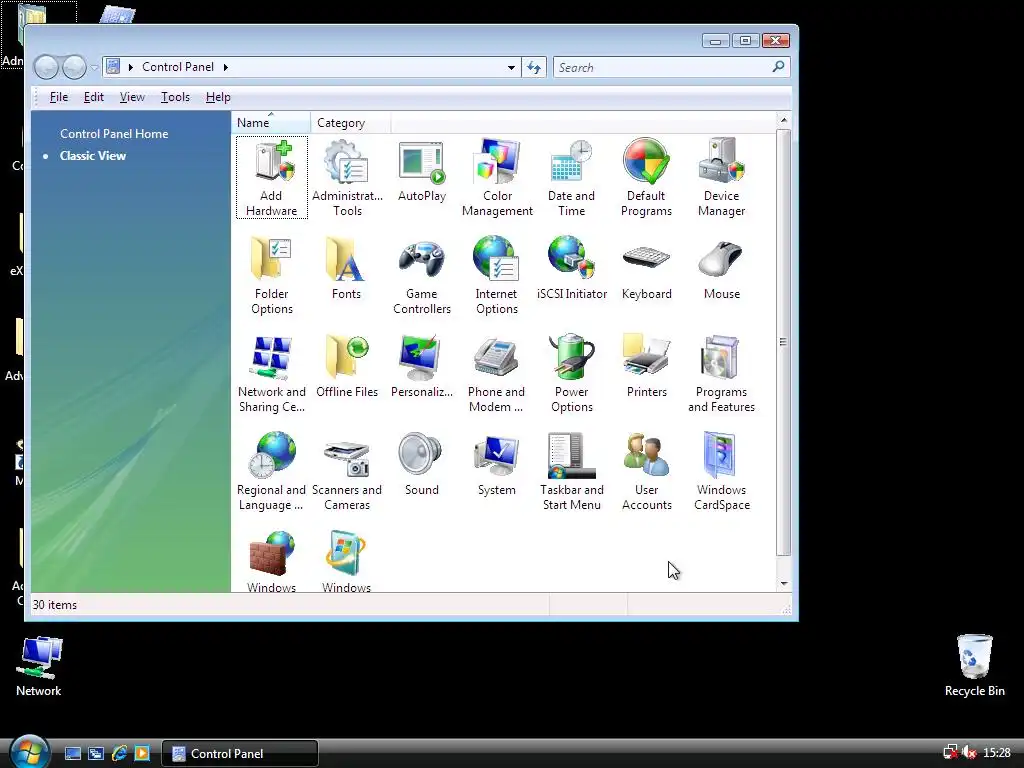Open the Mouse icon
This screenshot has height=768, width=1024.
click(x=721, y=268)
